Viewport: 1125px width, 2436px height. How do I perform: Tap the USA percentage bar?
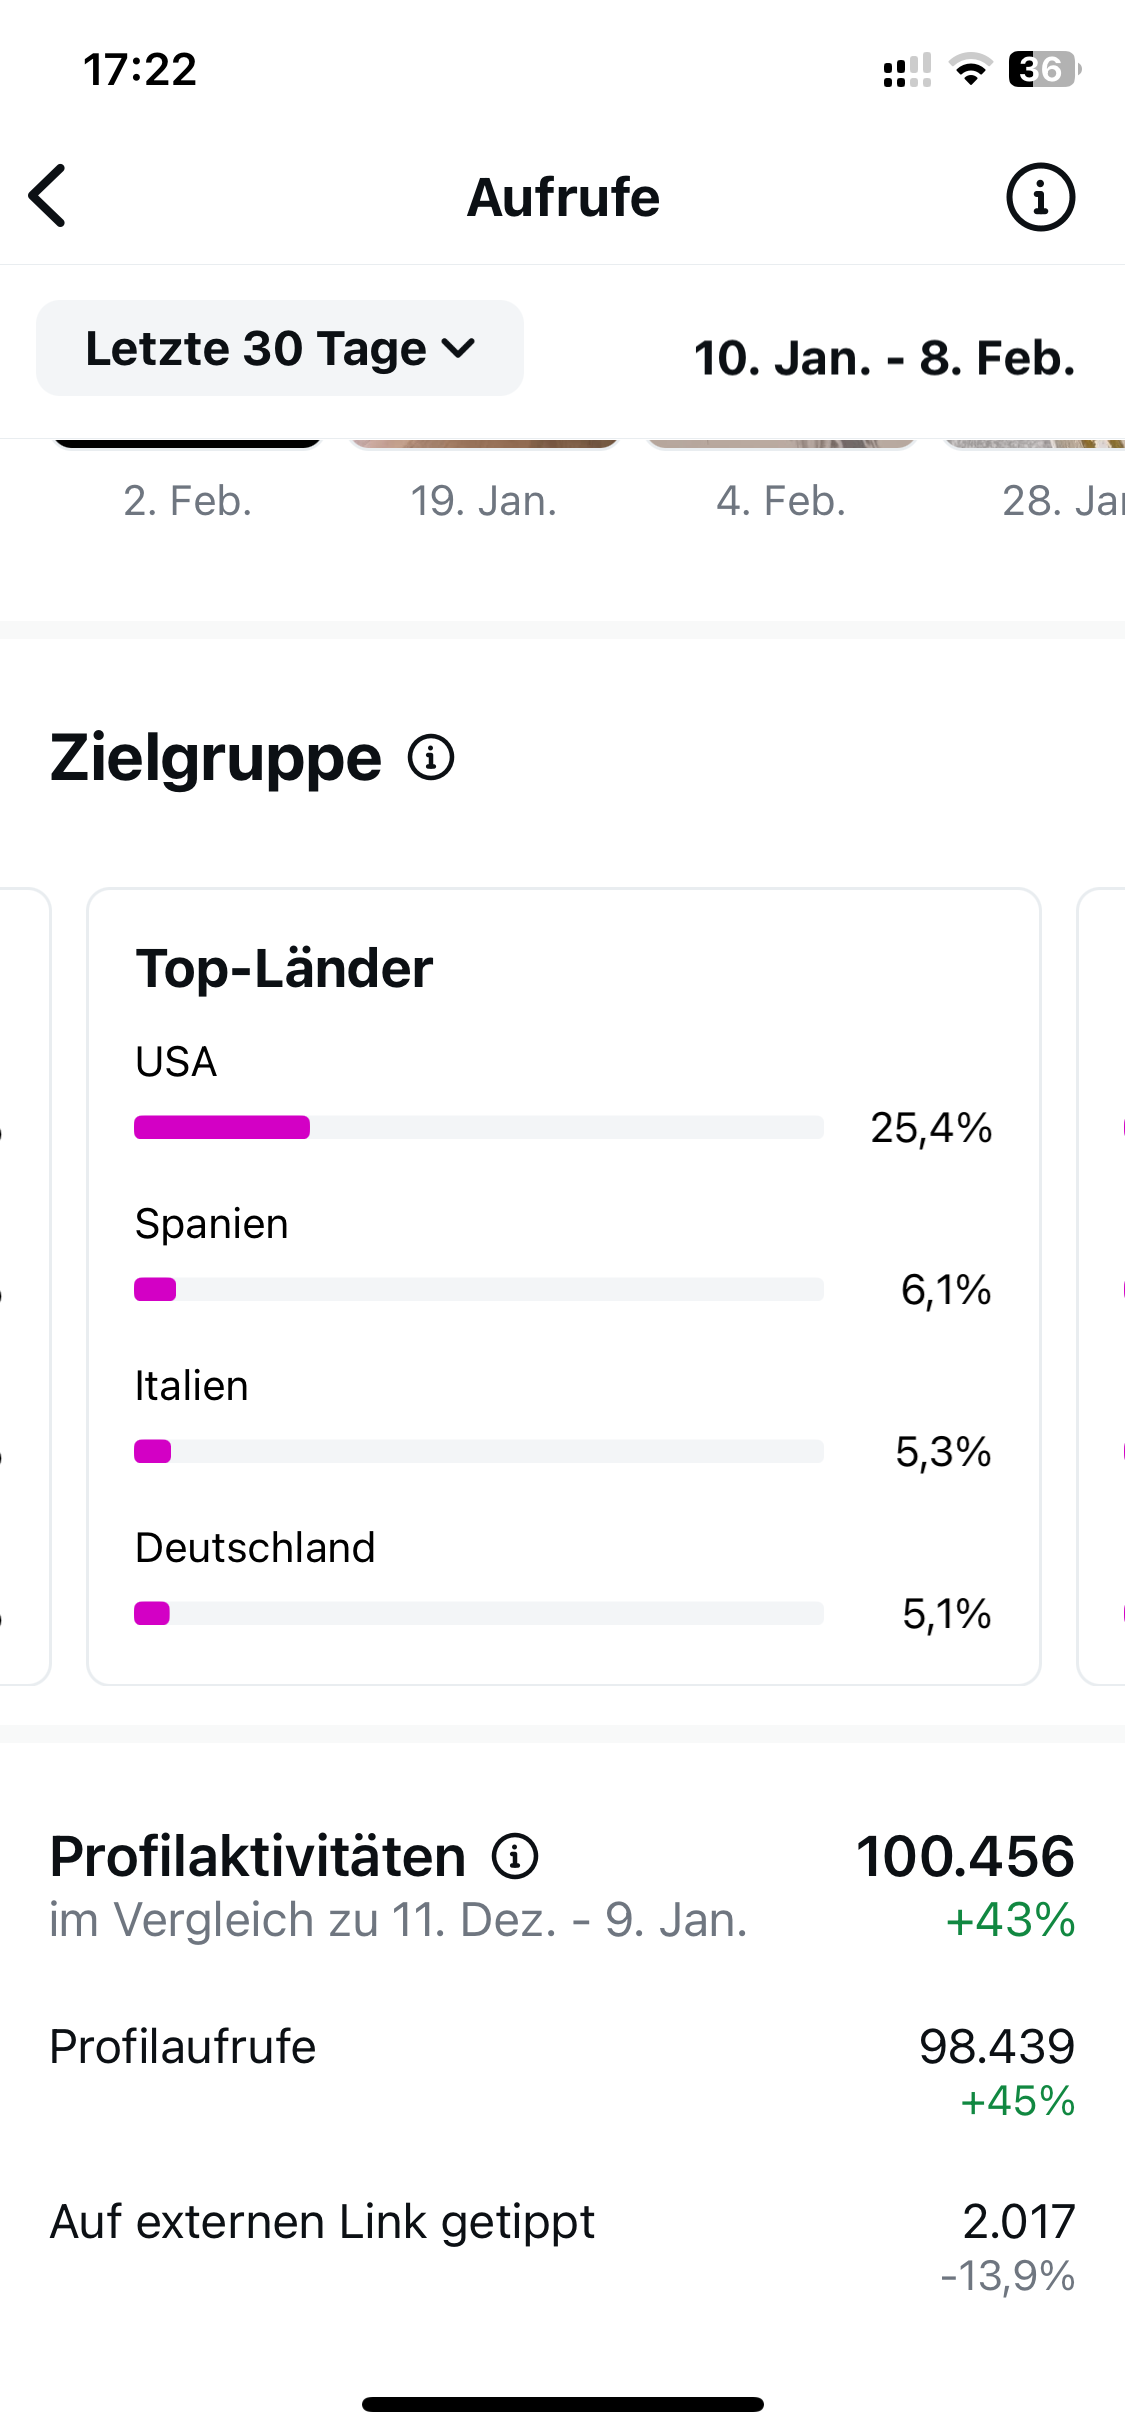479,1127
